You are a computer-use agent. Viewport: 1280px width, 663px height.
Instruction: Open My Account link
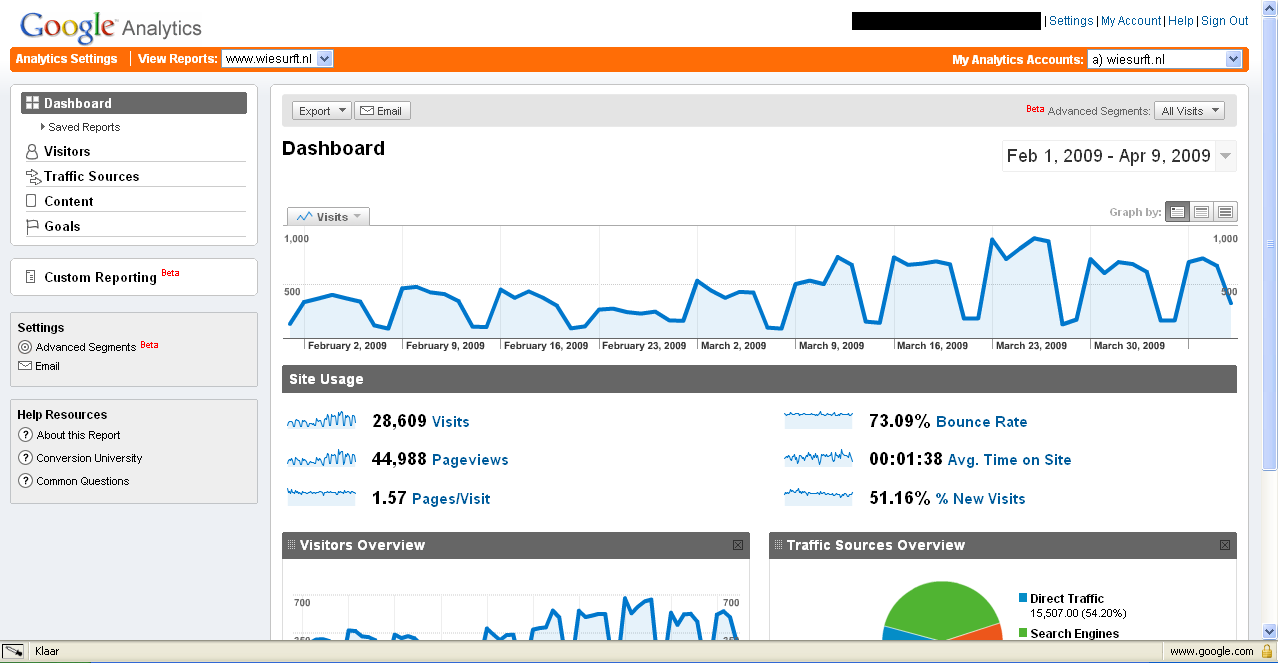coord(1131,21)
